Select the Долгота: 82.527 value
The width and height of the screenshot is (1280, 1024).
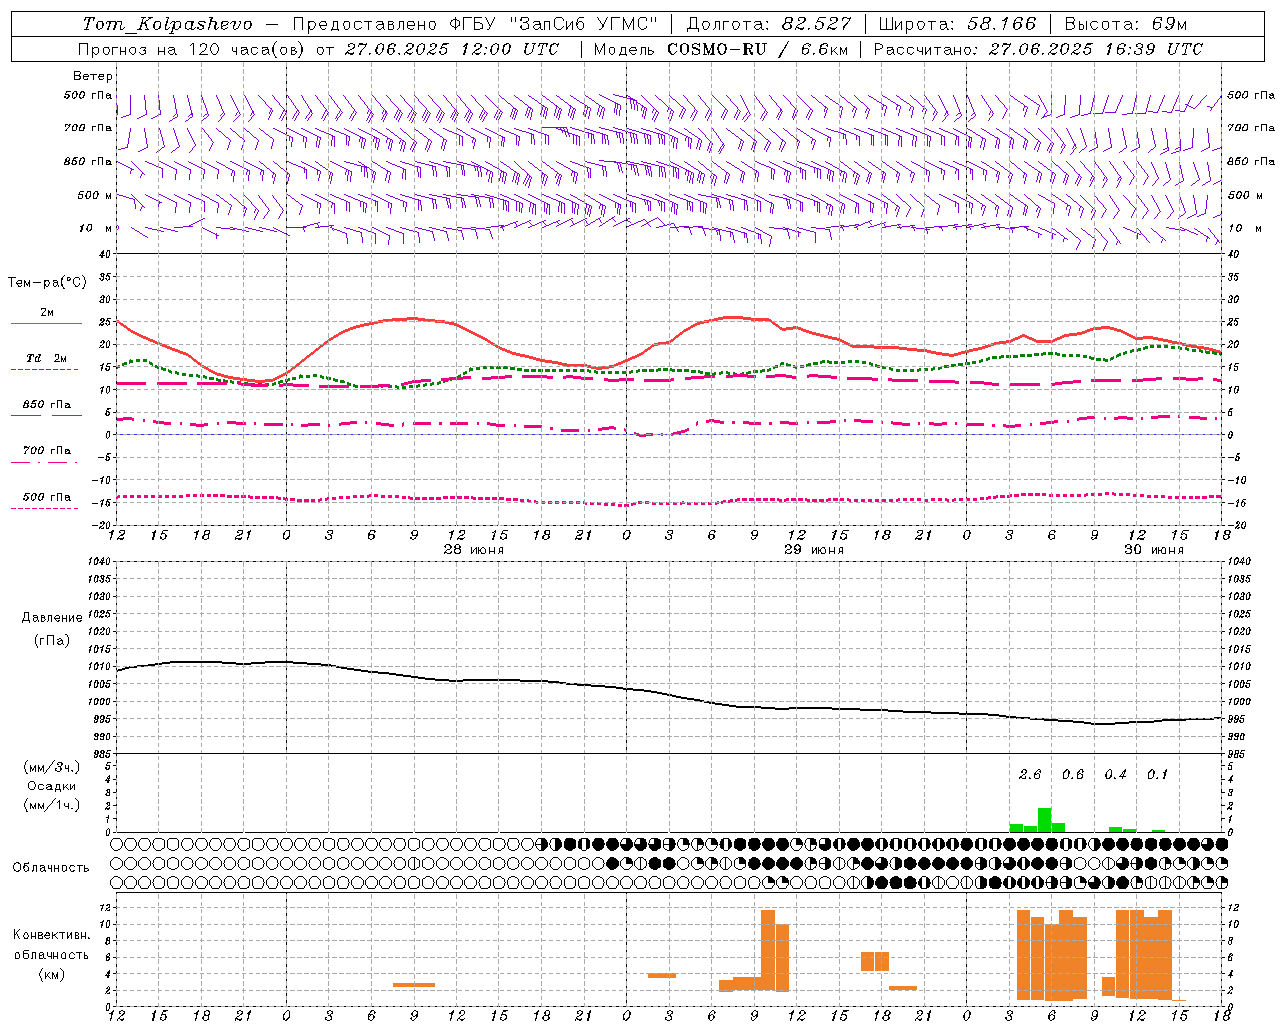[768, 24]
